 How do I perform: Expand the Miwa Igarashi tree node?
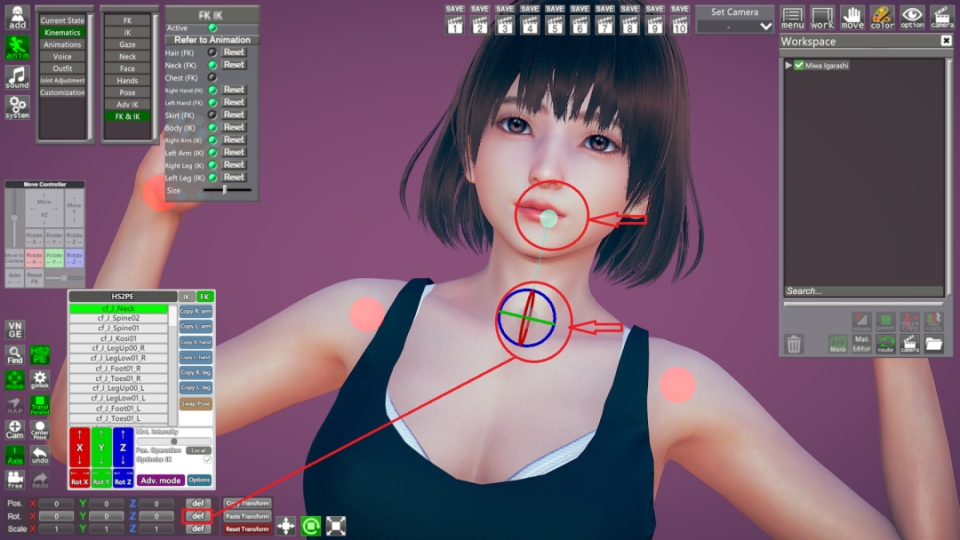[x=788, y=65]
